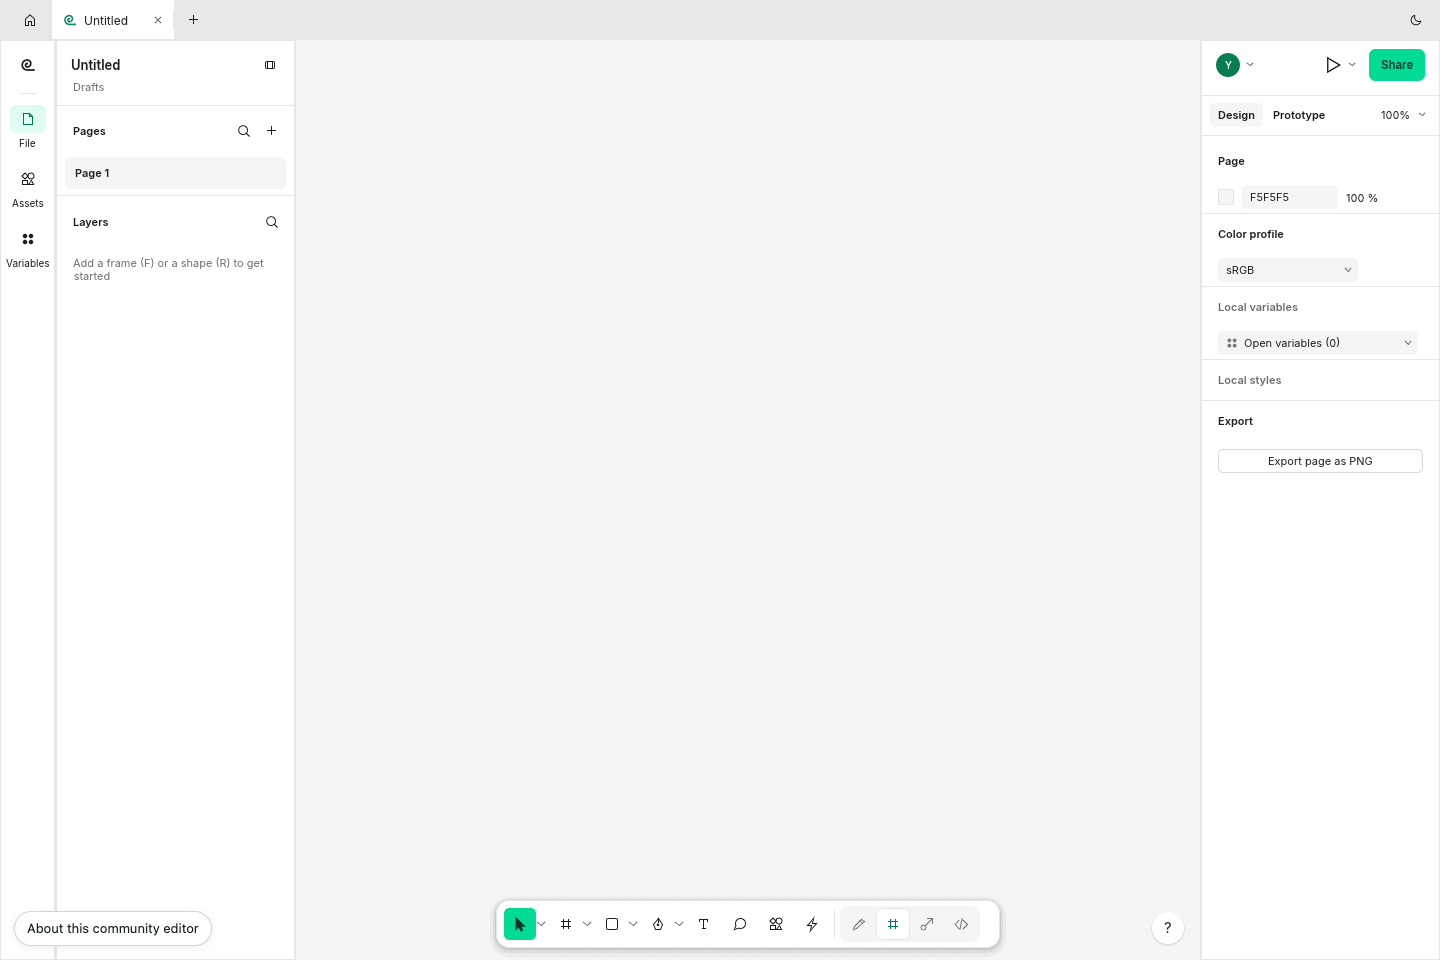Add a new page with plus icon
The height and width of the screenshot is (960, 1440).
271,131
